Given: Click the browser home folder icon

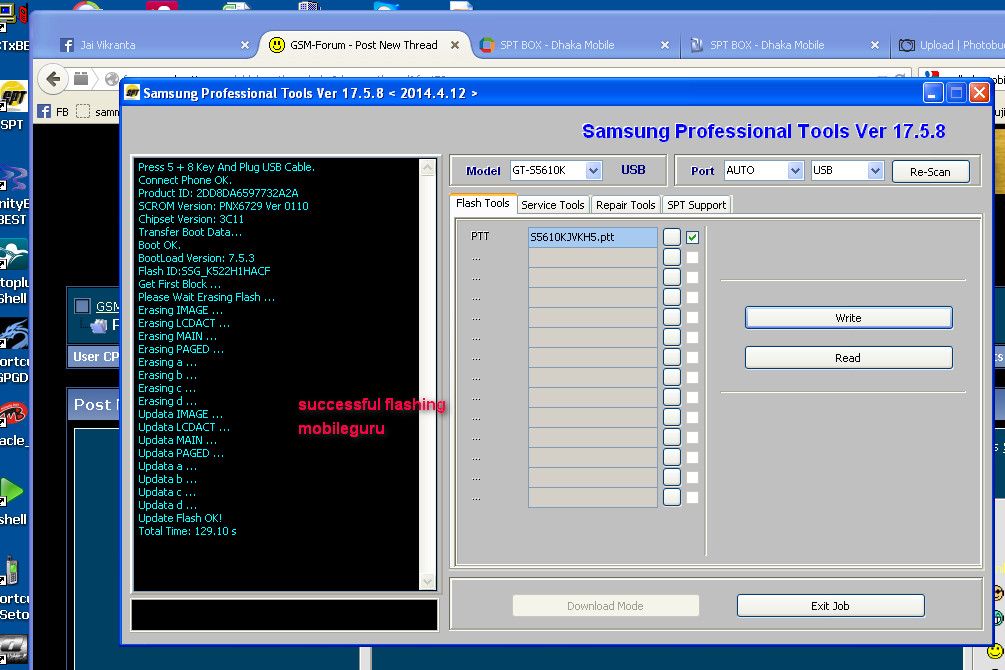Looking at the screenshot, I should click(x=81, y=79).
